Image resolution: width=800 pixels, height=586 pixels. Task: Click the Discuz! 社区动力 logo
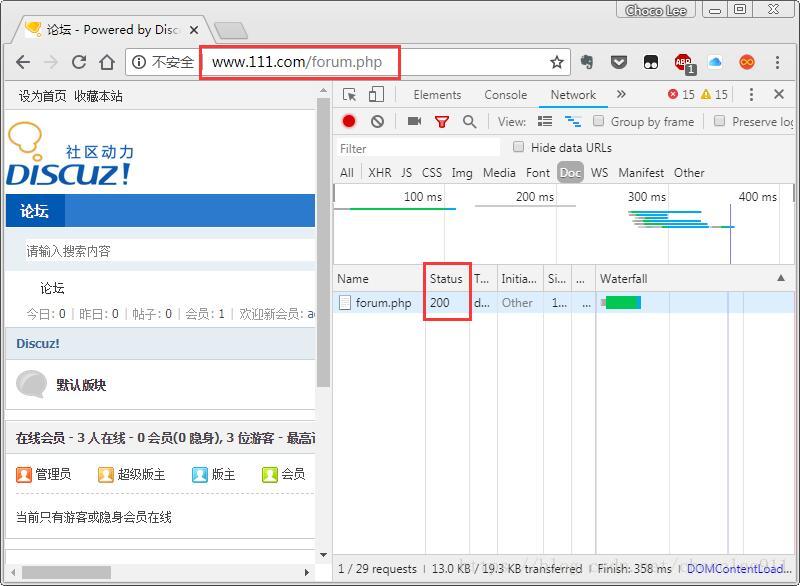70,154
